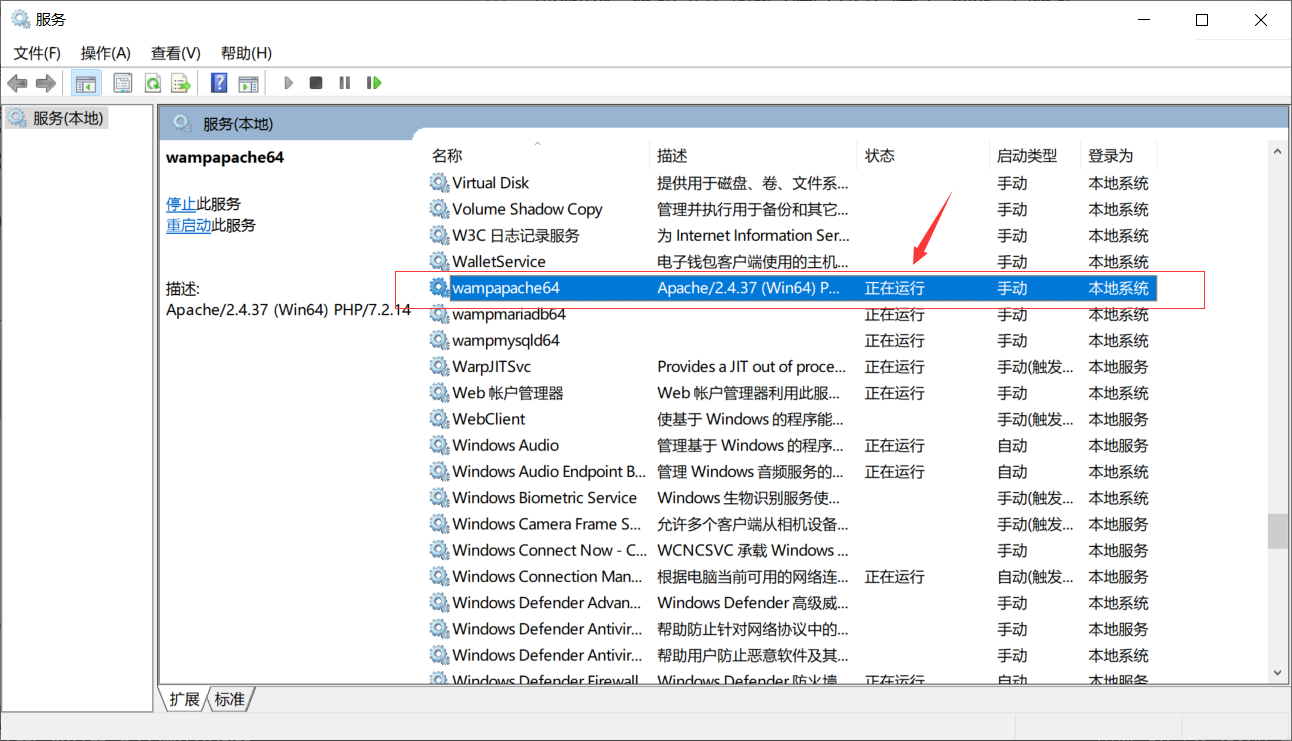1292x741 pixels.
Task: Click the Start Service play icon
Action: click(x=288, y=83)
